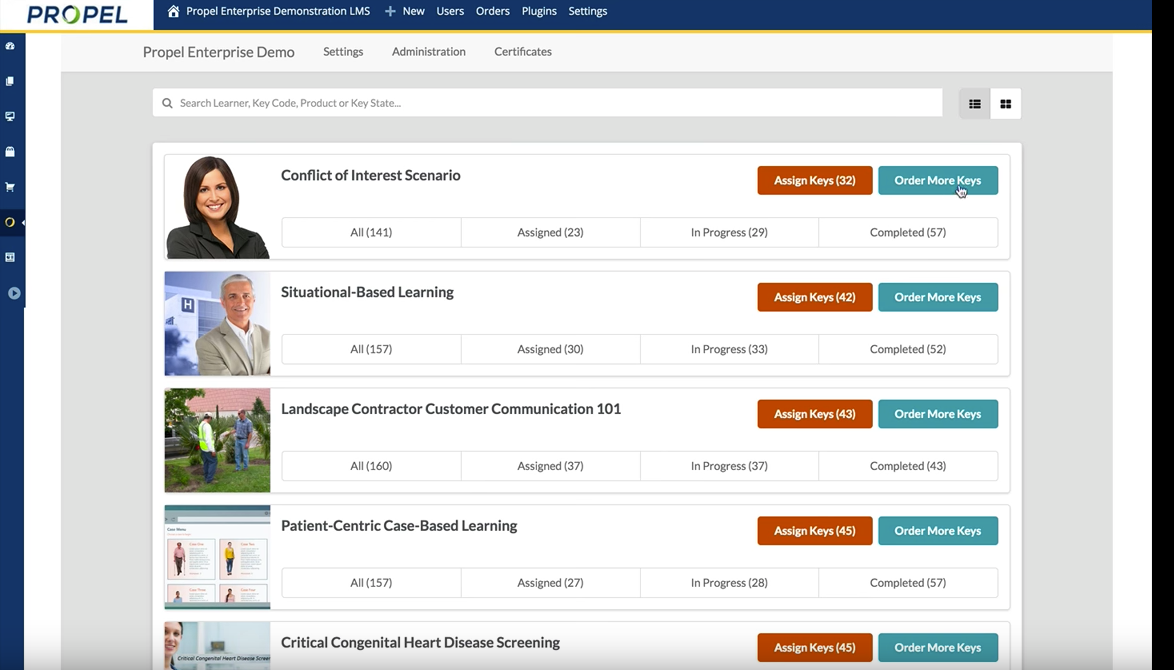Open the media/image icon in sidebar

point(10,257)
